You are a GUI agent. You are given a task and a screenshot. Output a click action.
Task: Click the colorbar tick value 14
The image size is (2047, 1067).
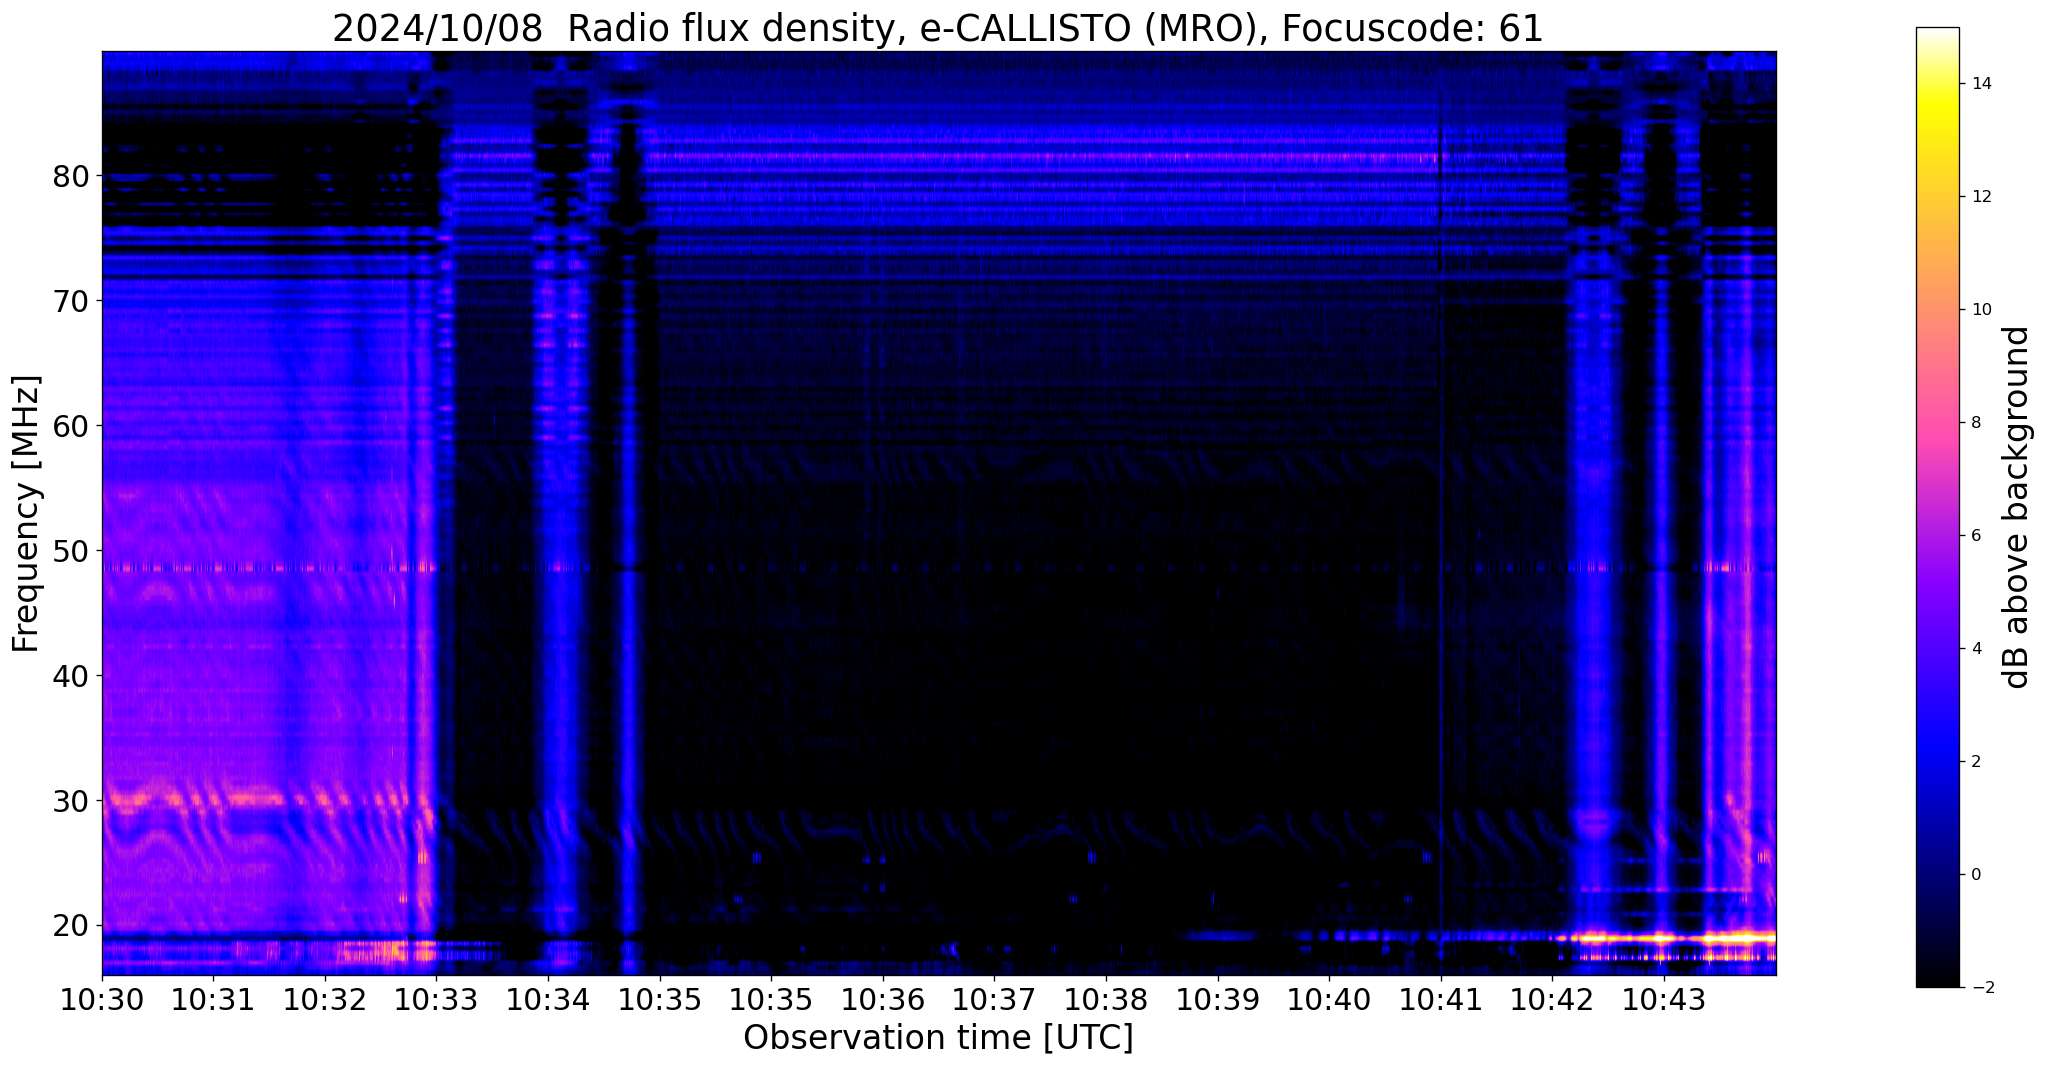click(x=1980, y=84)
